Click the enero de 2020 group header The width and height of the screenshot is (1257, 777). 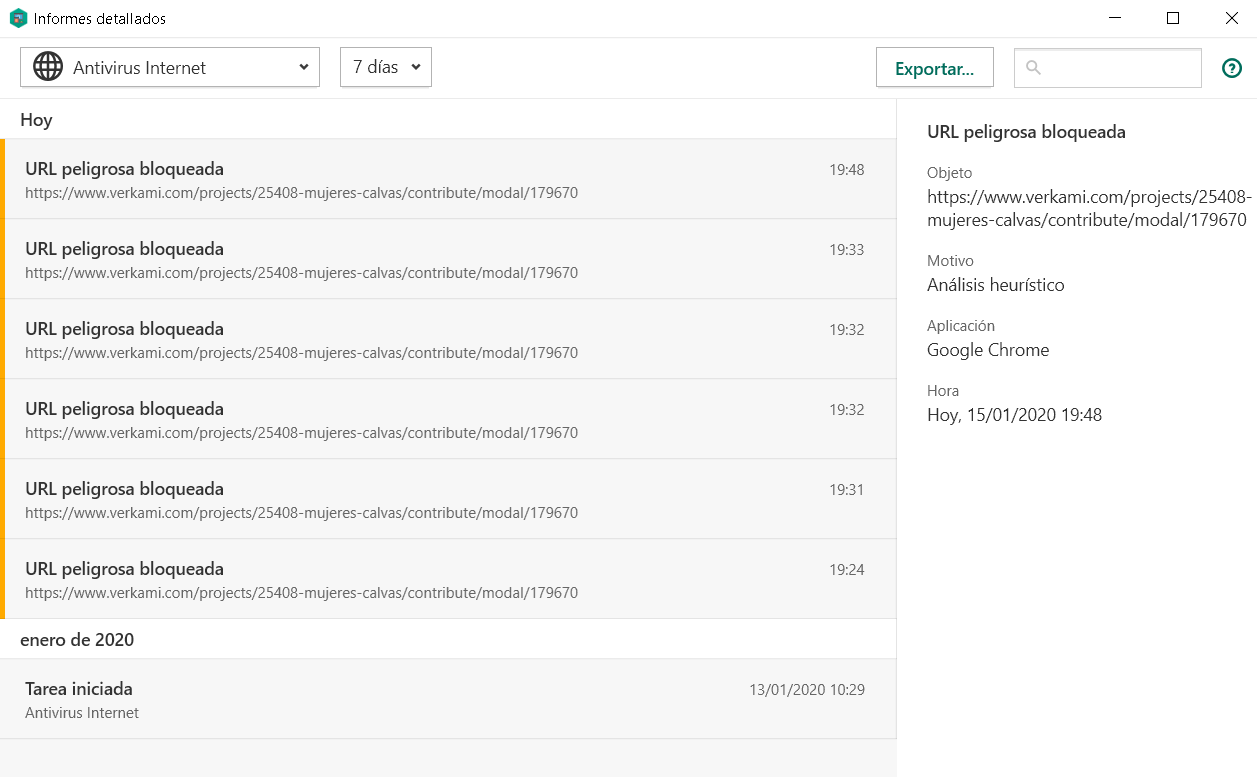pos(77,640)
